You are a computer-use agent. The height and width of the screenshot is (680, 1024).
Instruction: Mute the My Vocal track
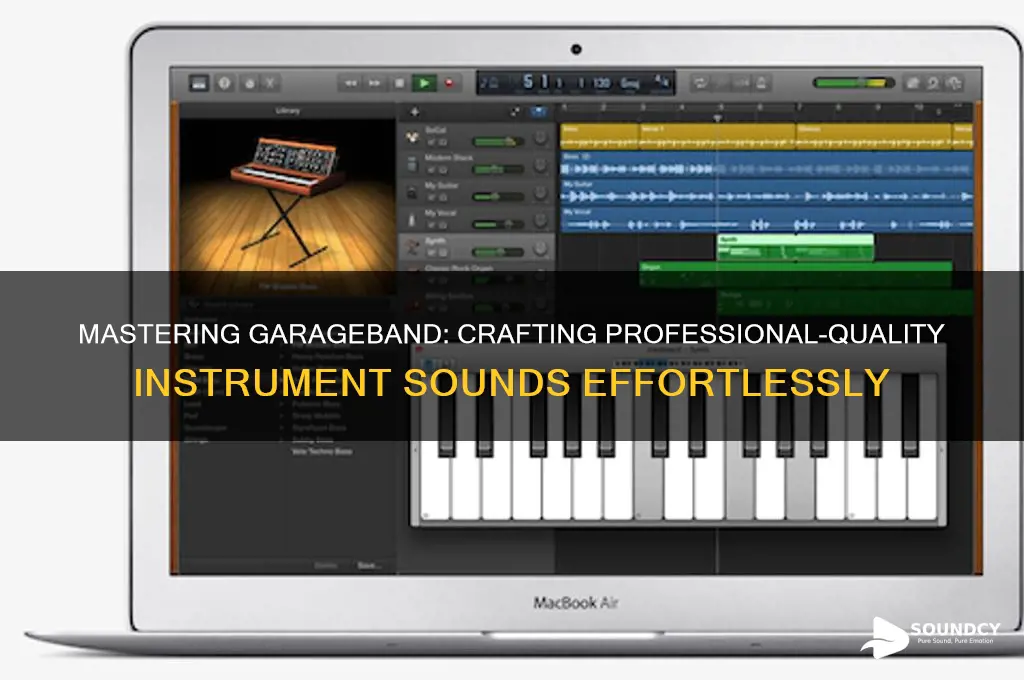[x=432, y=225]
